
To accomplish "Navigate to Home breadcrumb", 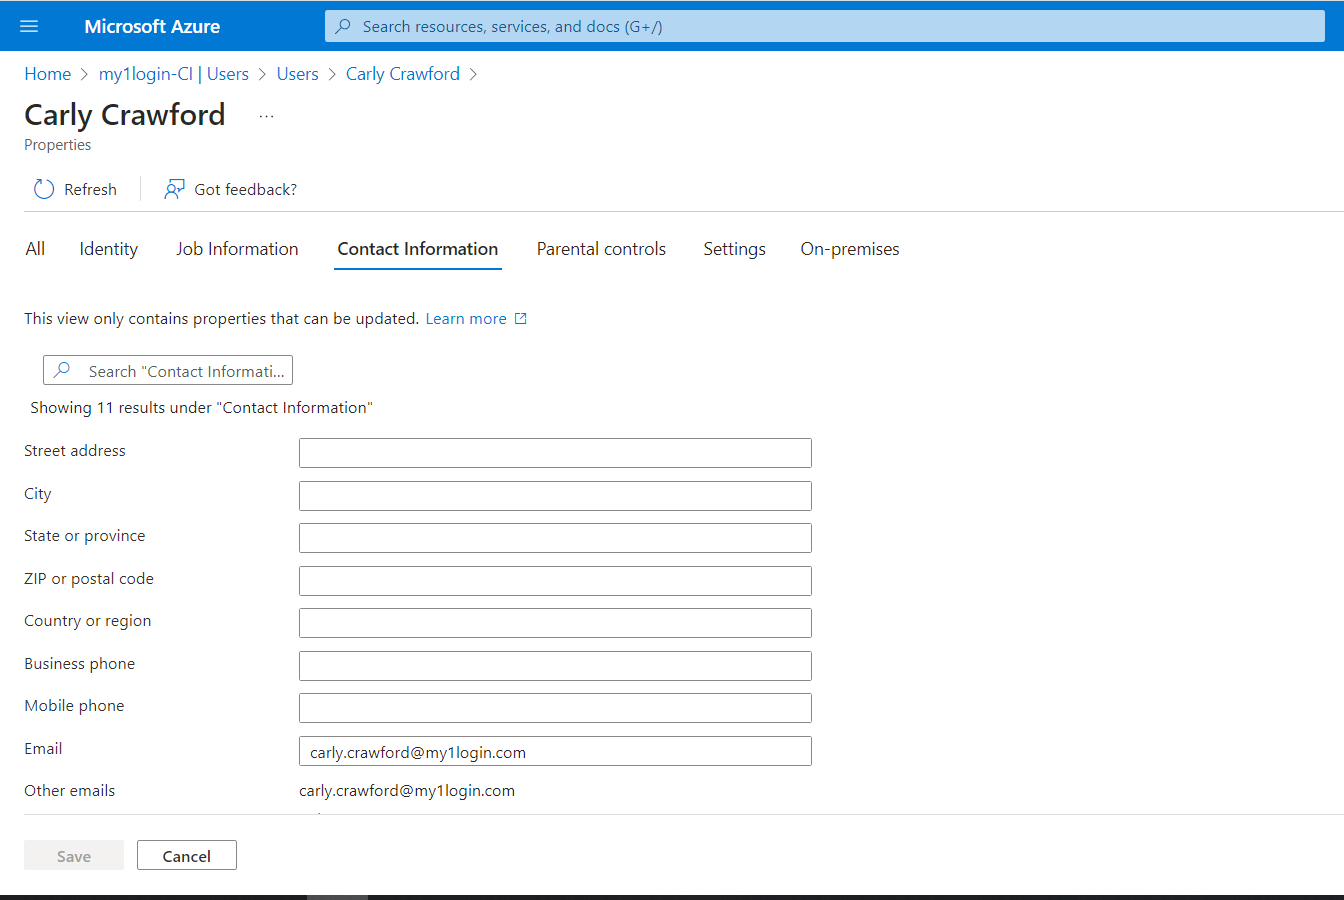I will tap(47, 74).
